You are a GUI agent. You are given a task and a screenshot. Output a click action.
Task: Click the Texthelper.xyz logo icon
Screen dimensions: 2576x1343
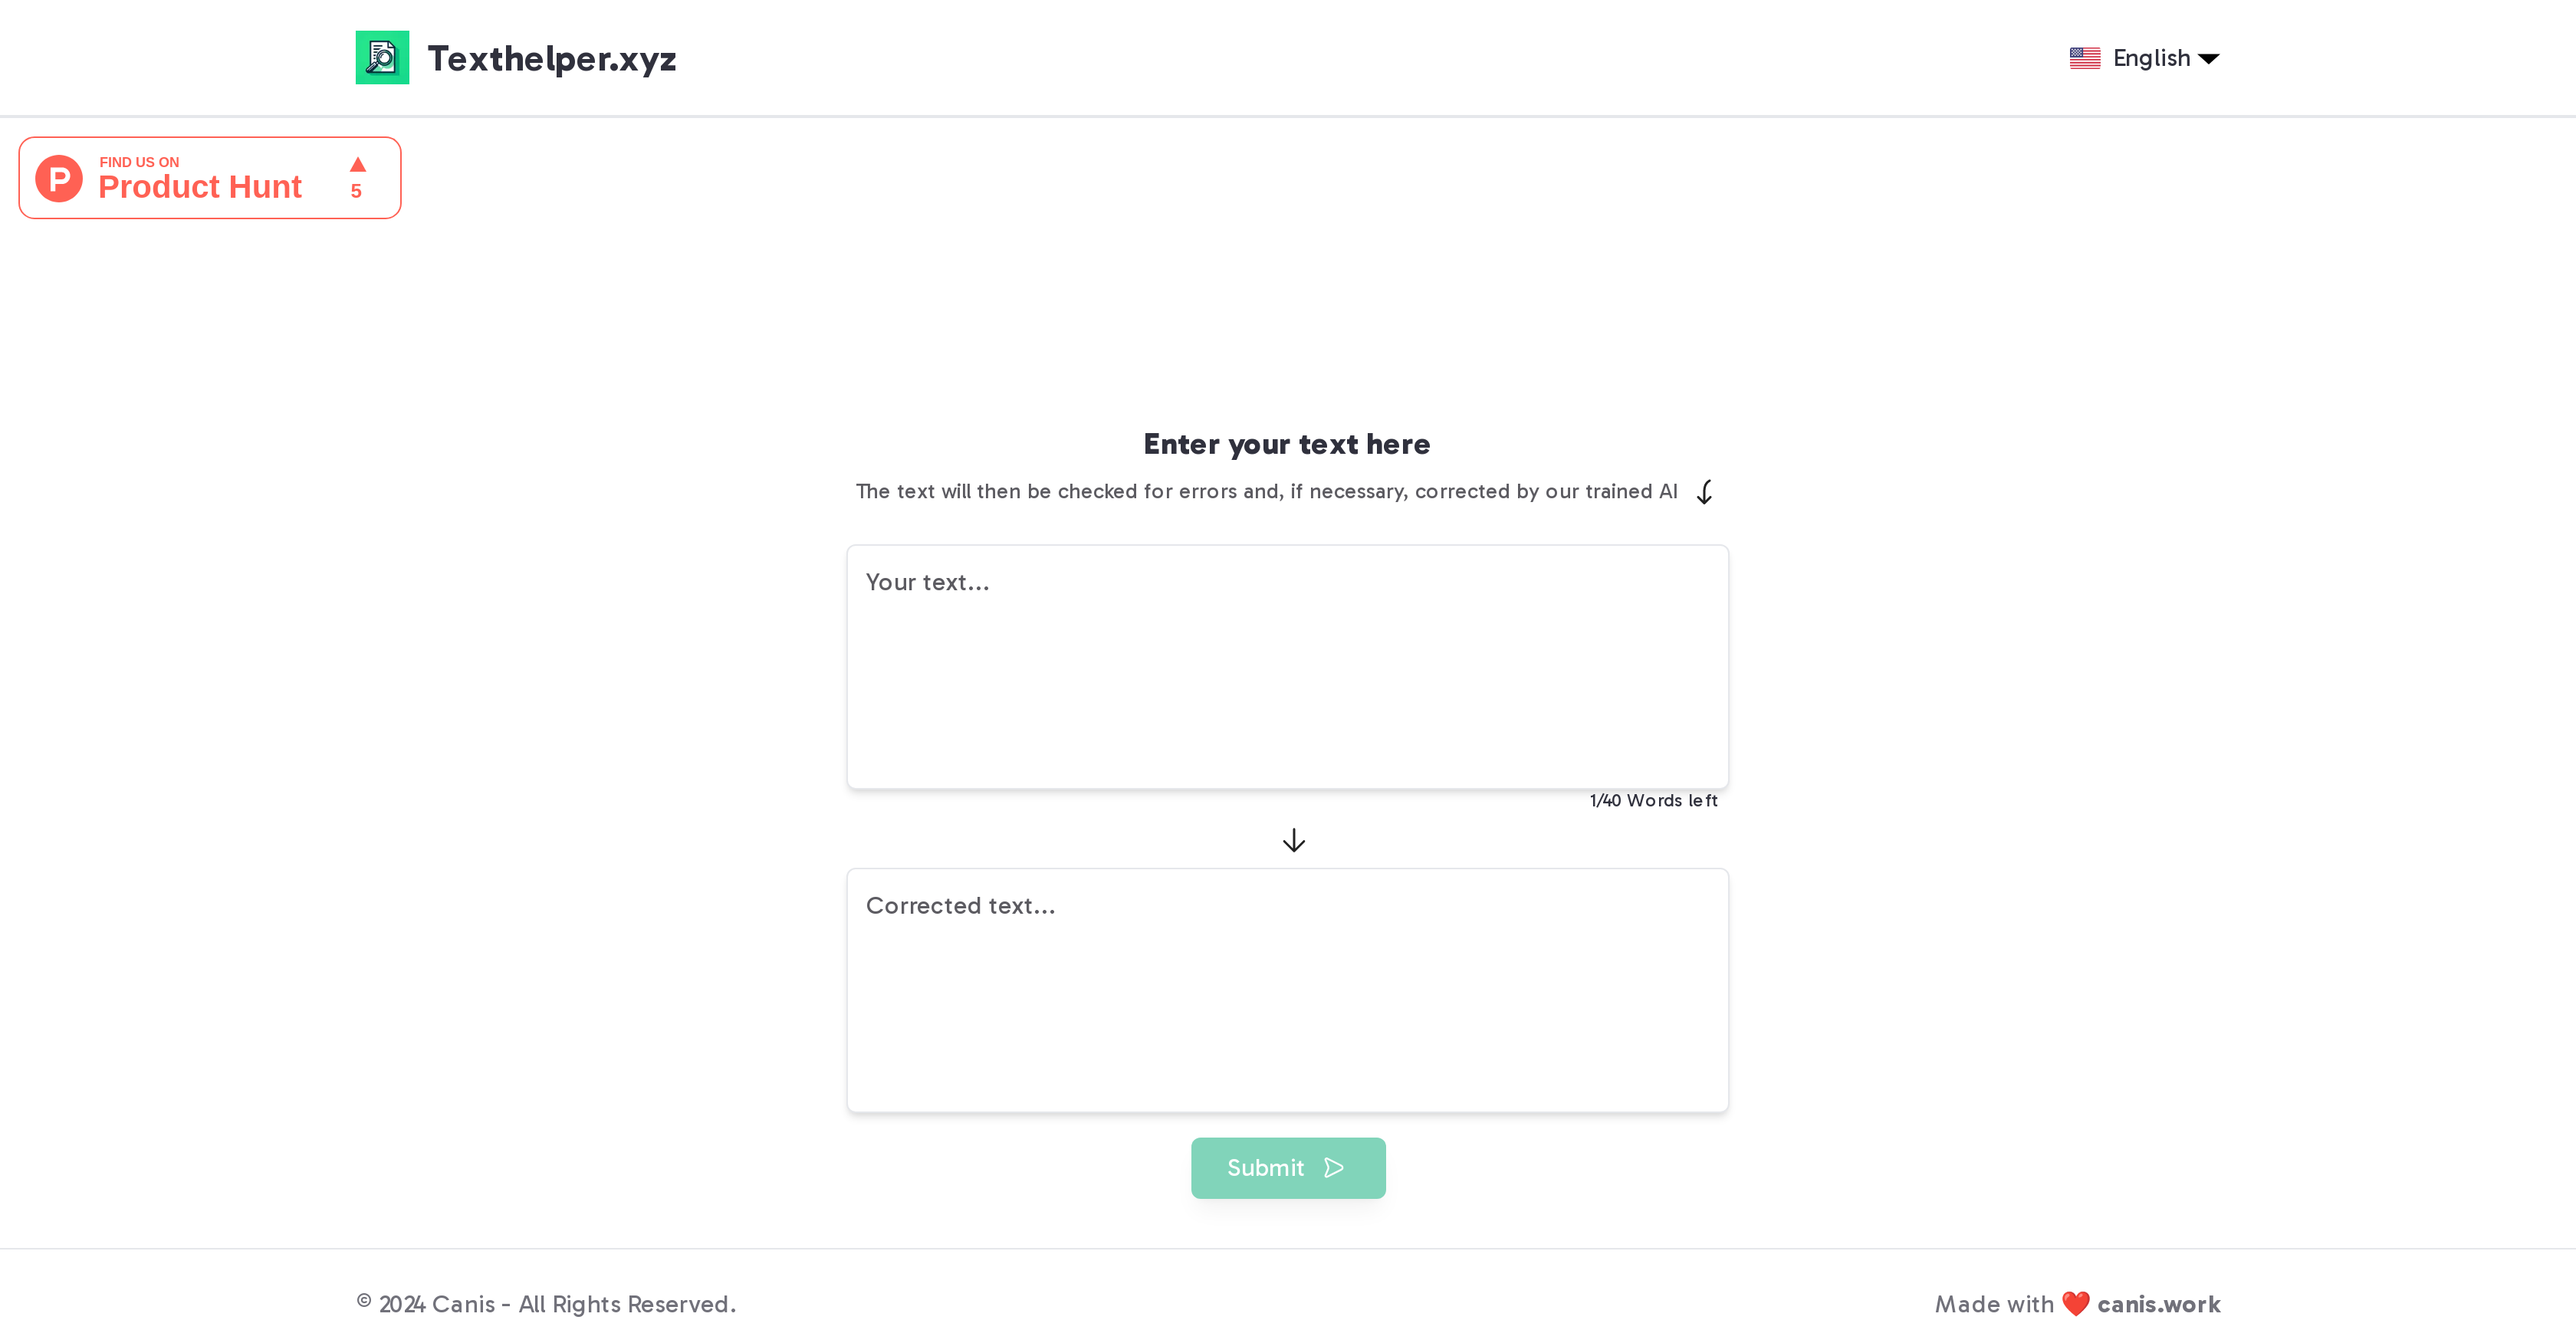pos(382,57)
